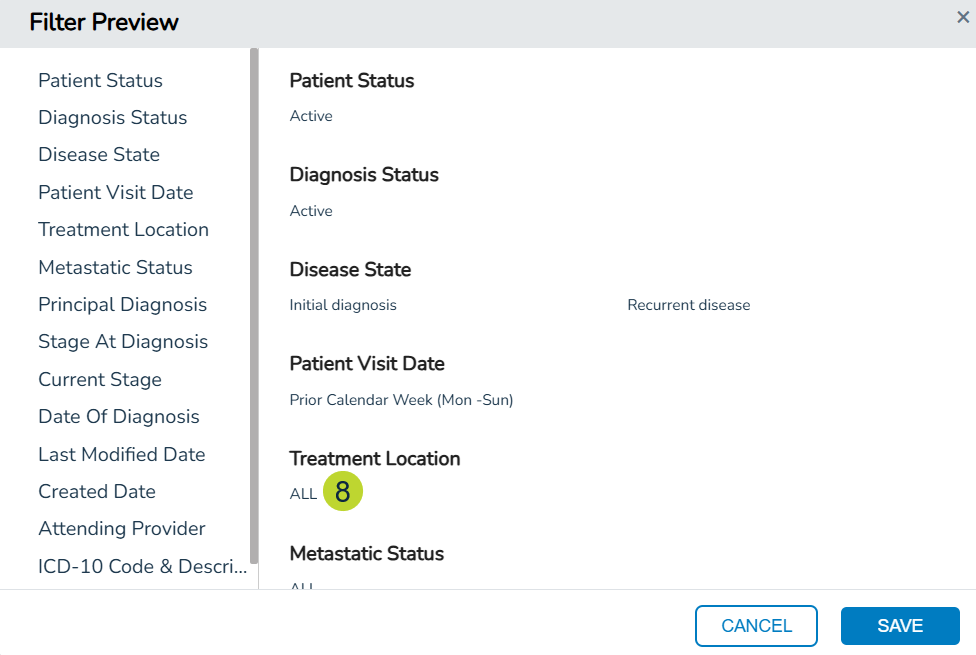The image size is (976, 655).
Task: Go to Created Date filter
Action: (97, 491)
